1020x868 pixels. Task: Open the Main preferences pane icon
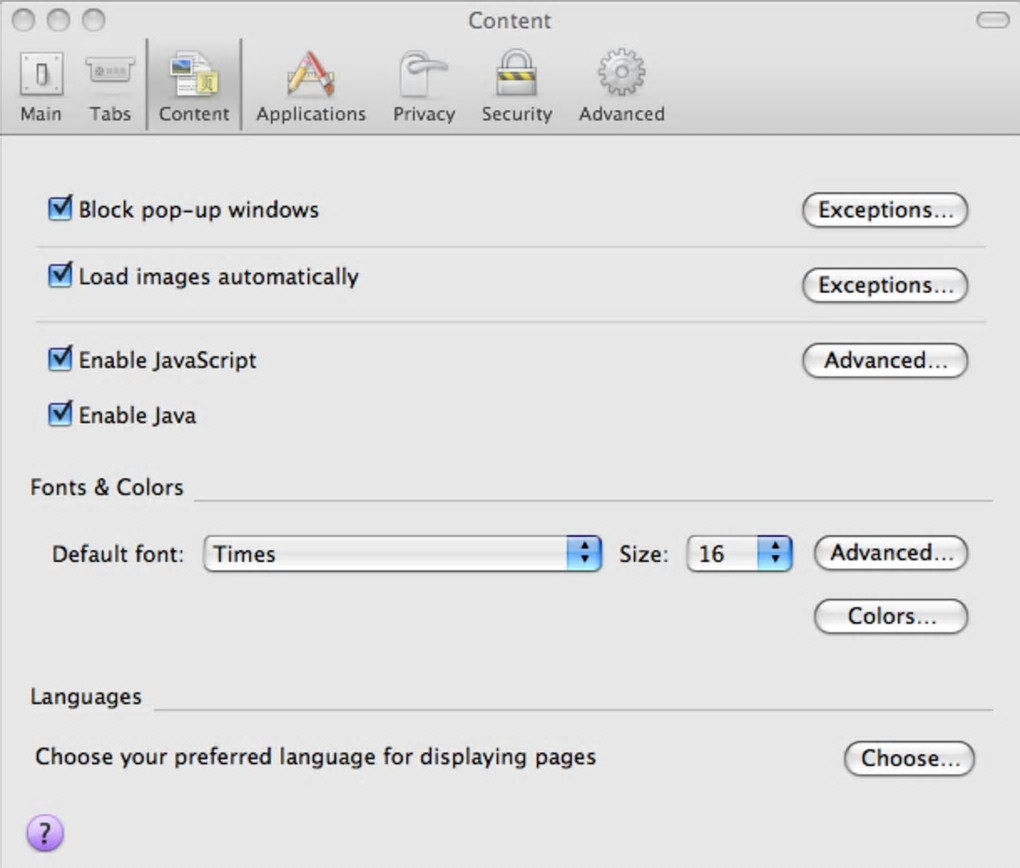point(41,76)
